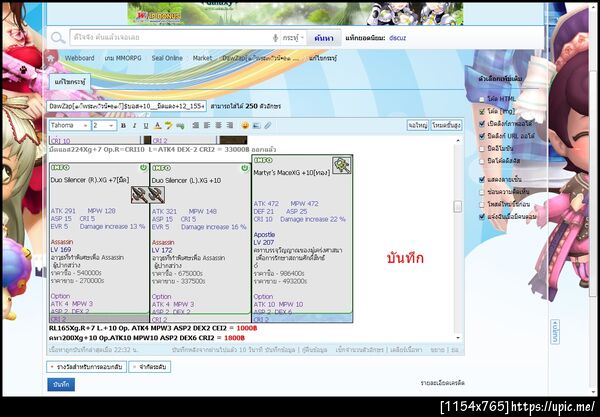The height and width of the screenshot is (417, 600).
Task: Click the first alignment icon in toolbar
Action: 196,125
